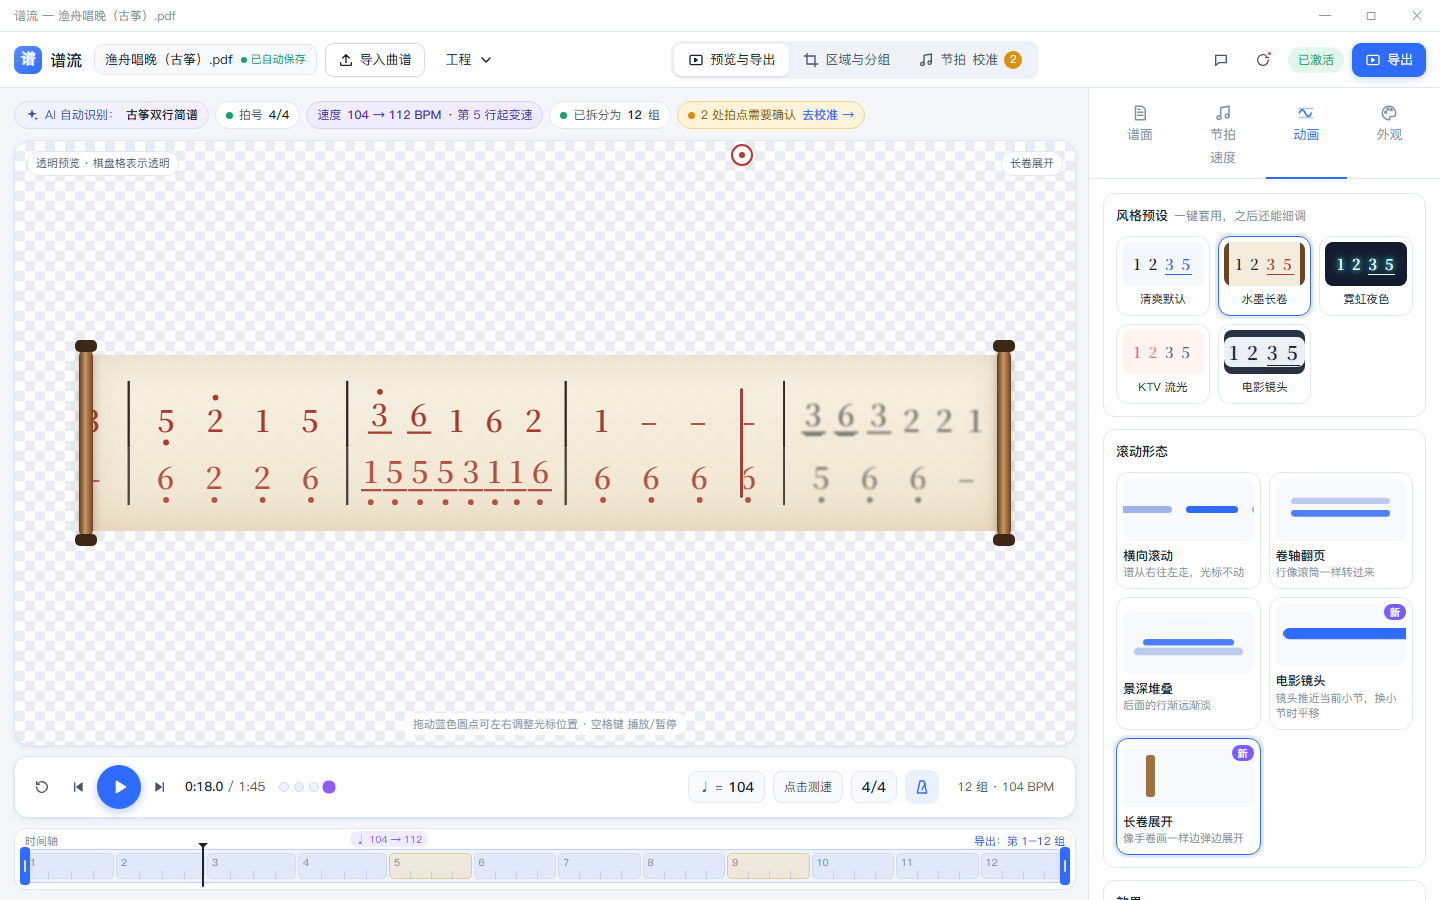Click the 谱流 app logo icon

click(x=28, y=60)
